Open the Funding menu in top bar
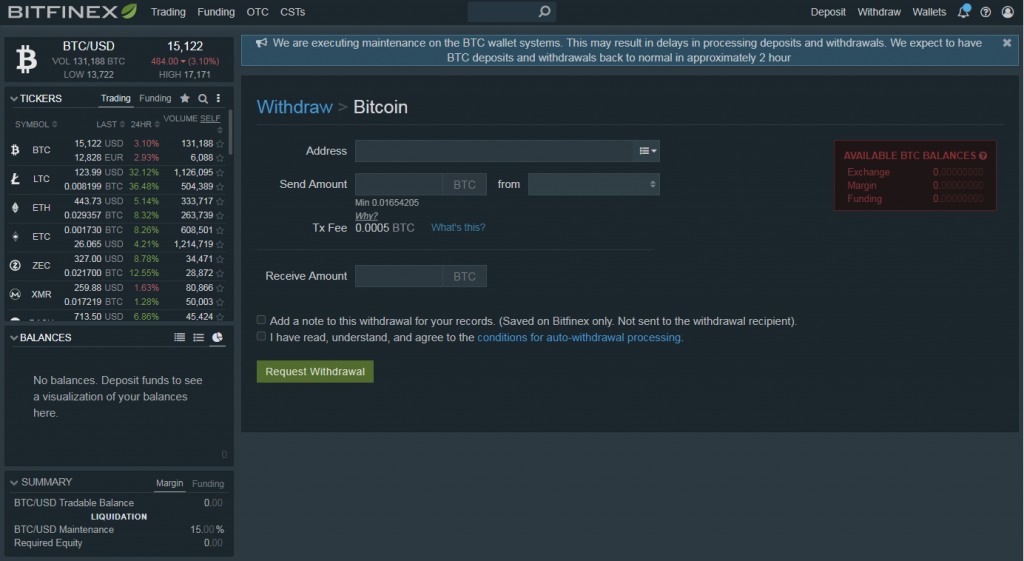The width and height of the screenshot is (1024, 561). click(x=216, y=12)
